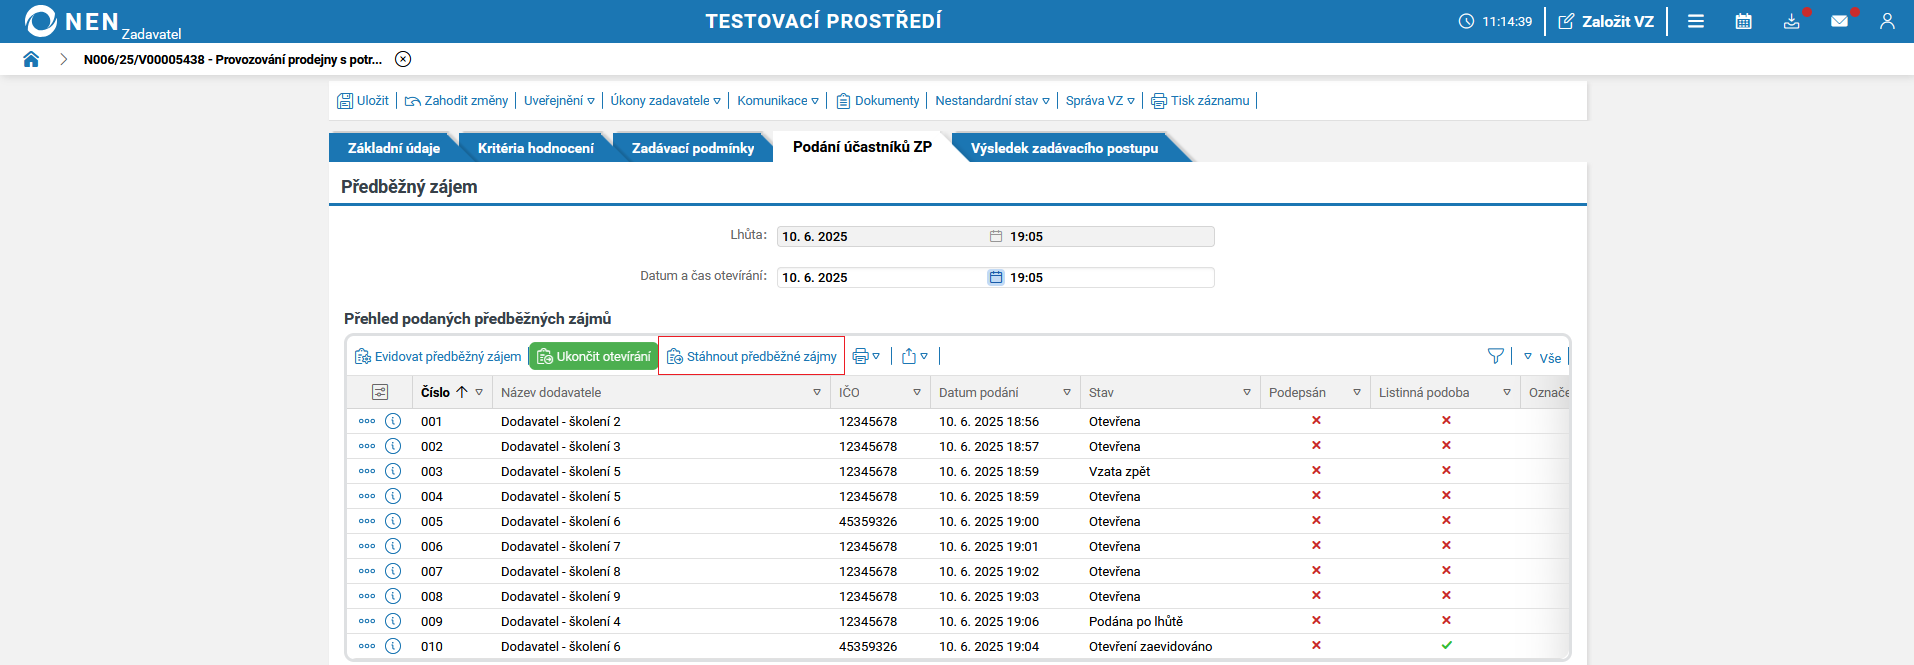The height and width of the screenshot is (665, 1914).
Task: Open the user profile icon
Action: (x=1887, y=21)
